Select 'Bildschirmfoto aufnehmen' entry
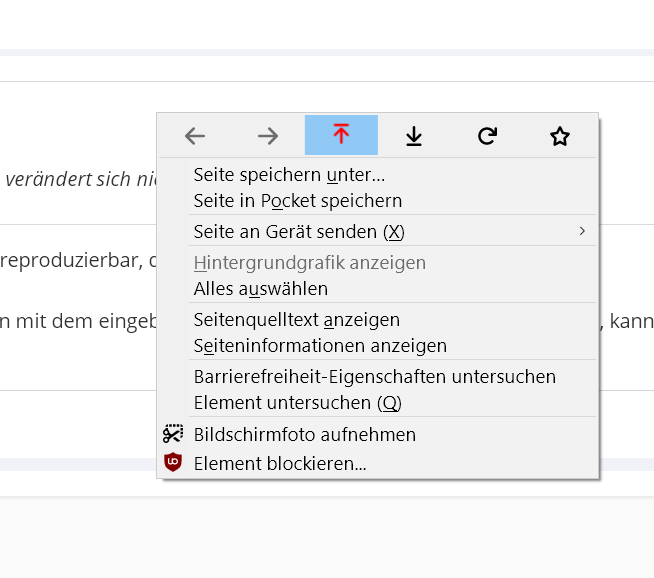654x578 pixels. click(x=305, y=435)
